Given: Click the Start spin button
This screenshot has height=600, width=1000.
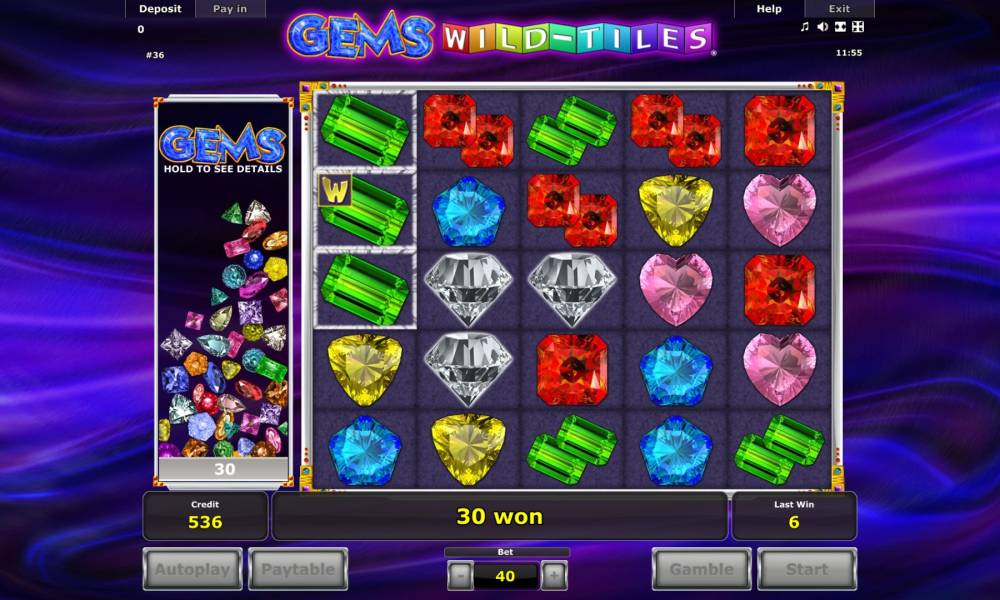Looking at the screenshot, I should coord(807,569).
